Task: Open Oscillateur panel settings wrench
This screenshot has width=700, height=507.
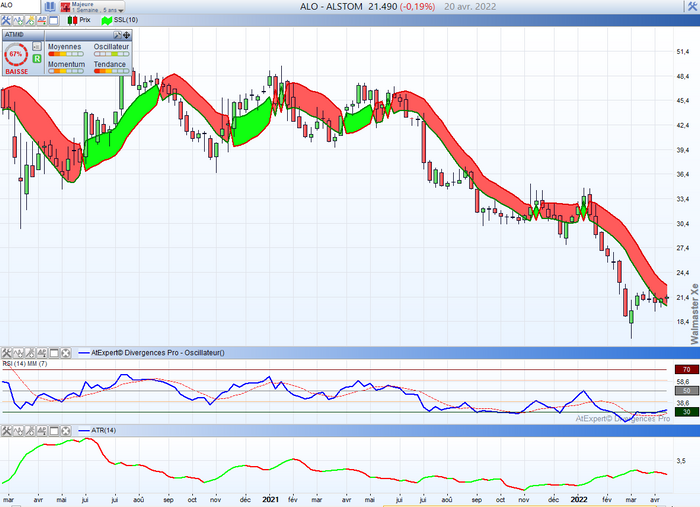Action: 6,353
